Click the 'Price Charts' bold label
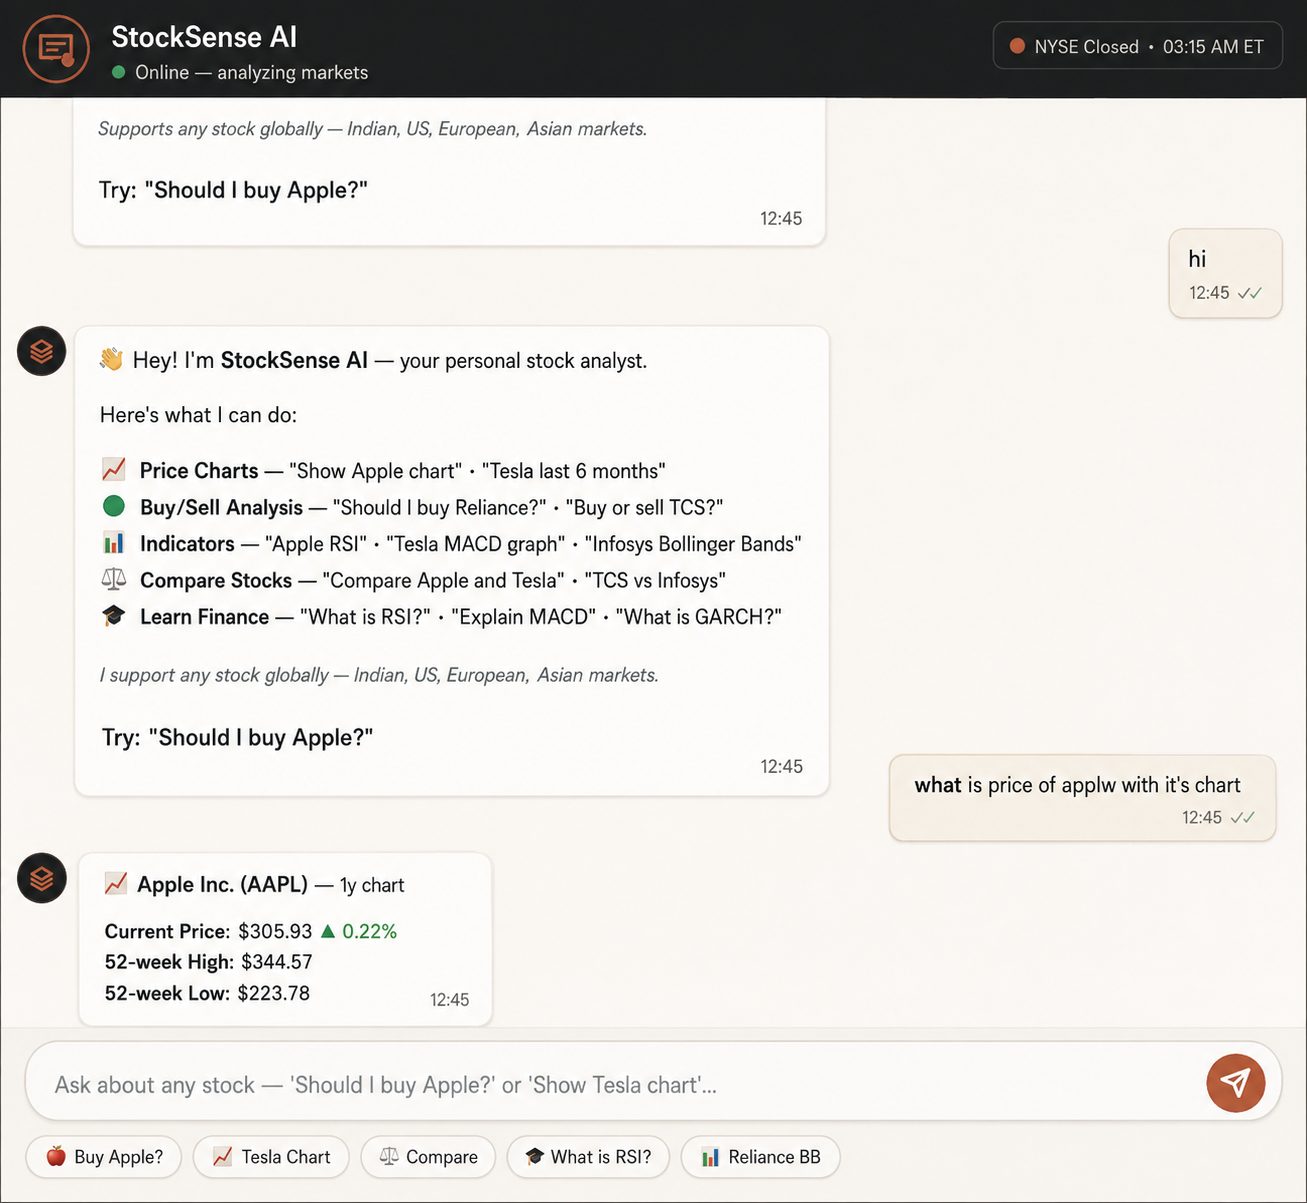The height and width of the screenshot is (1203, 1307). [199, 471]
